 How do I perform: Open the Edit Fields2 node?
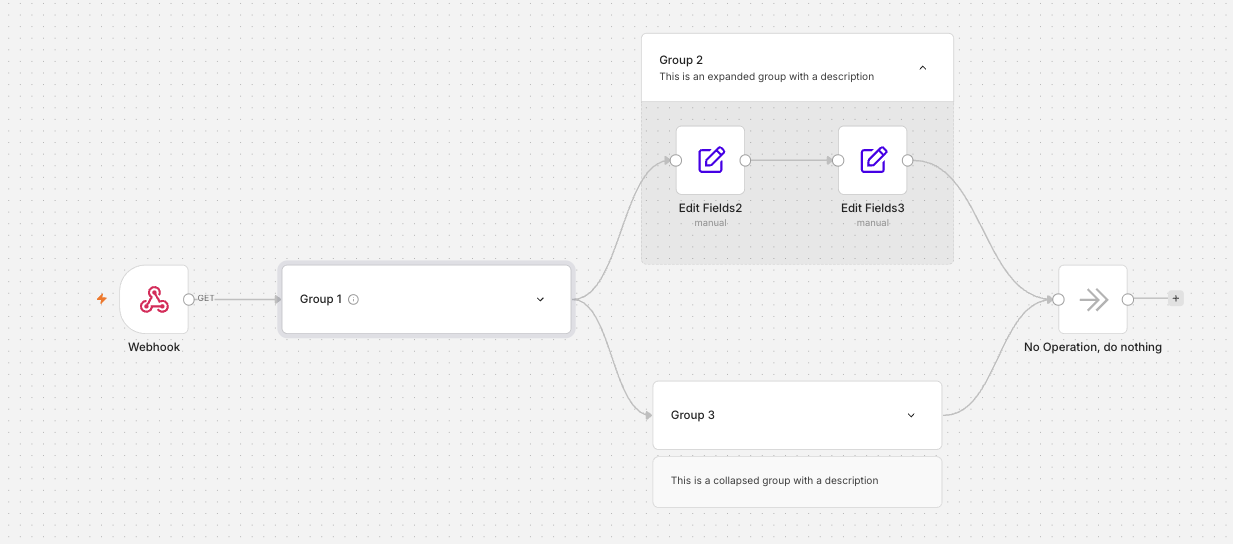pos(710,160)
